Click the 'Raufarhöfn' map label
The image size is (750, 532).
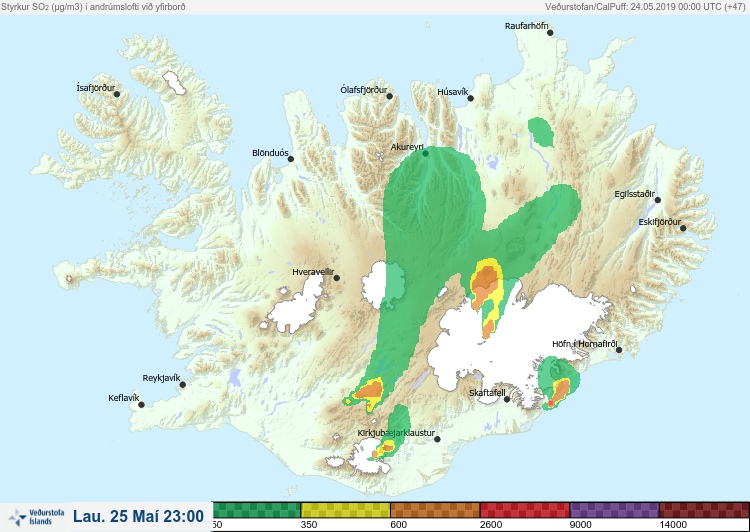527,26
